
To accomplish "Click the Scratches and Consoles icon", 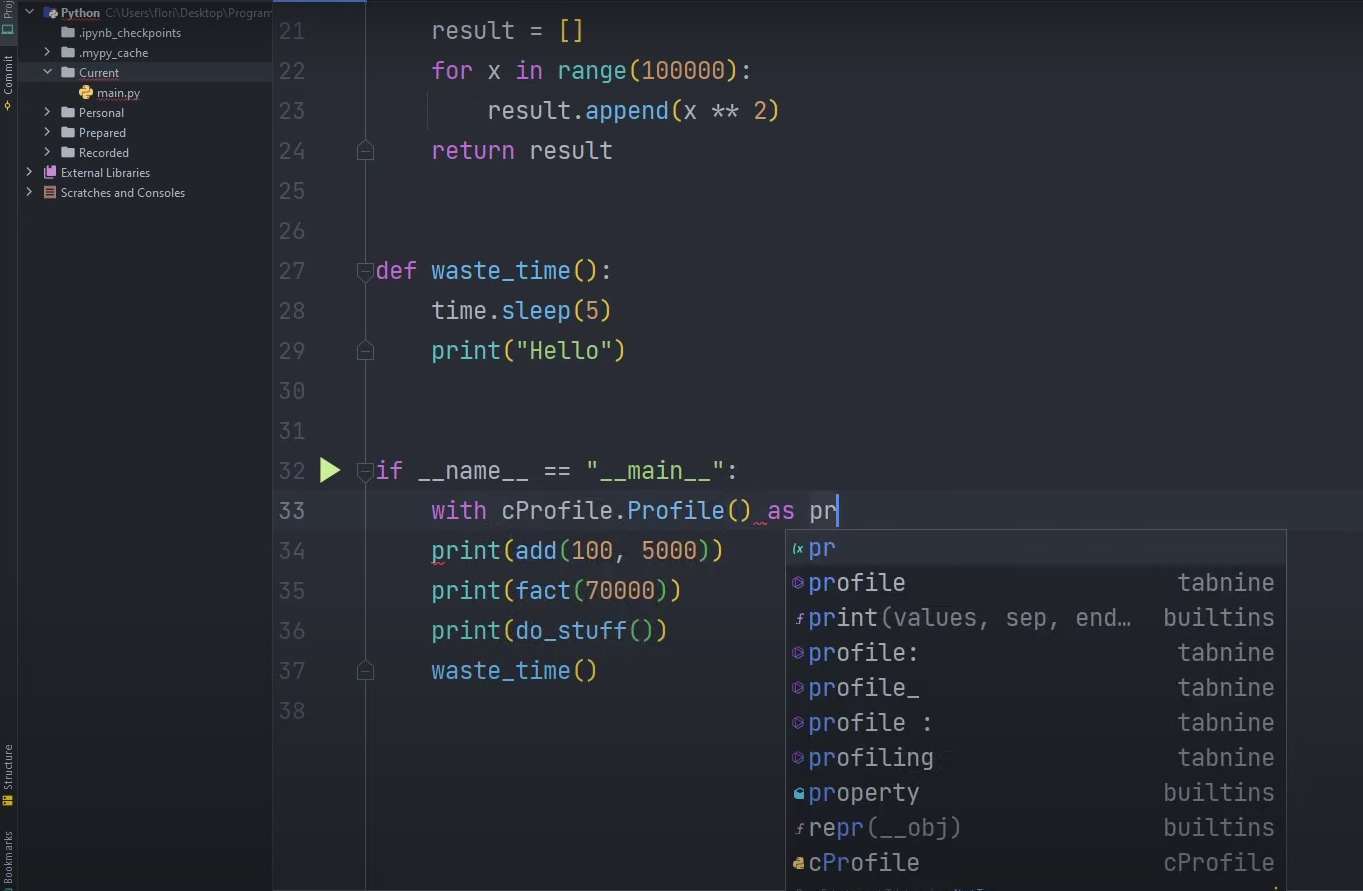I will pos(50,192).
